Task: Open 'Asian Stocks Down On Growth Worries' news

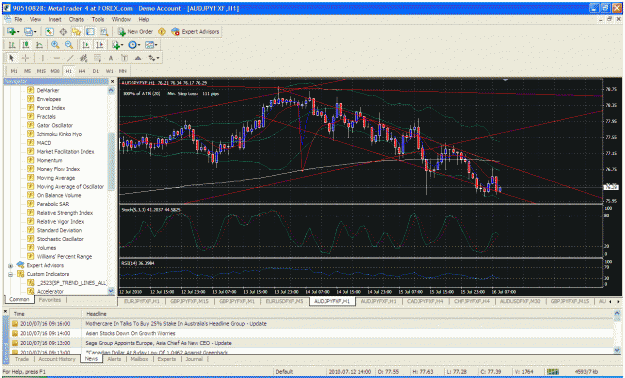Action: (130, 333)
